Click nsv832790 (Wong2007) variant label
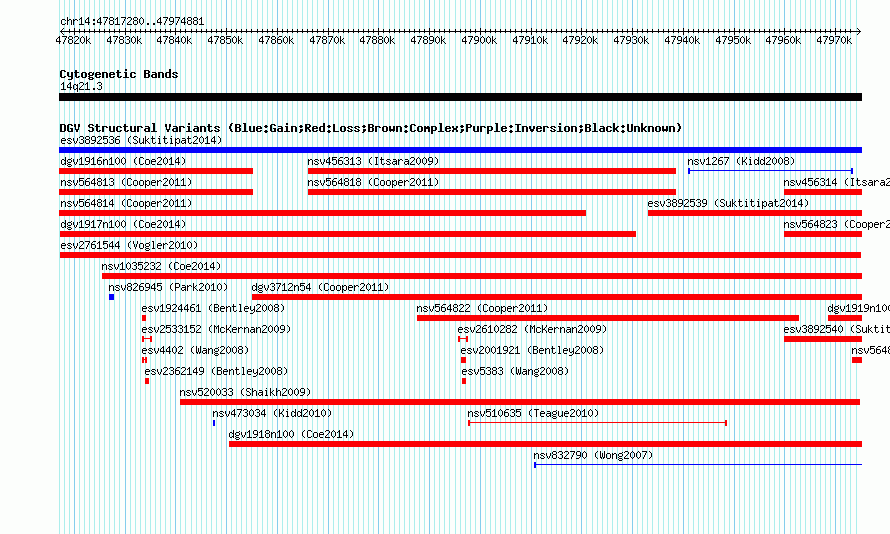 [593, 455]
